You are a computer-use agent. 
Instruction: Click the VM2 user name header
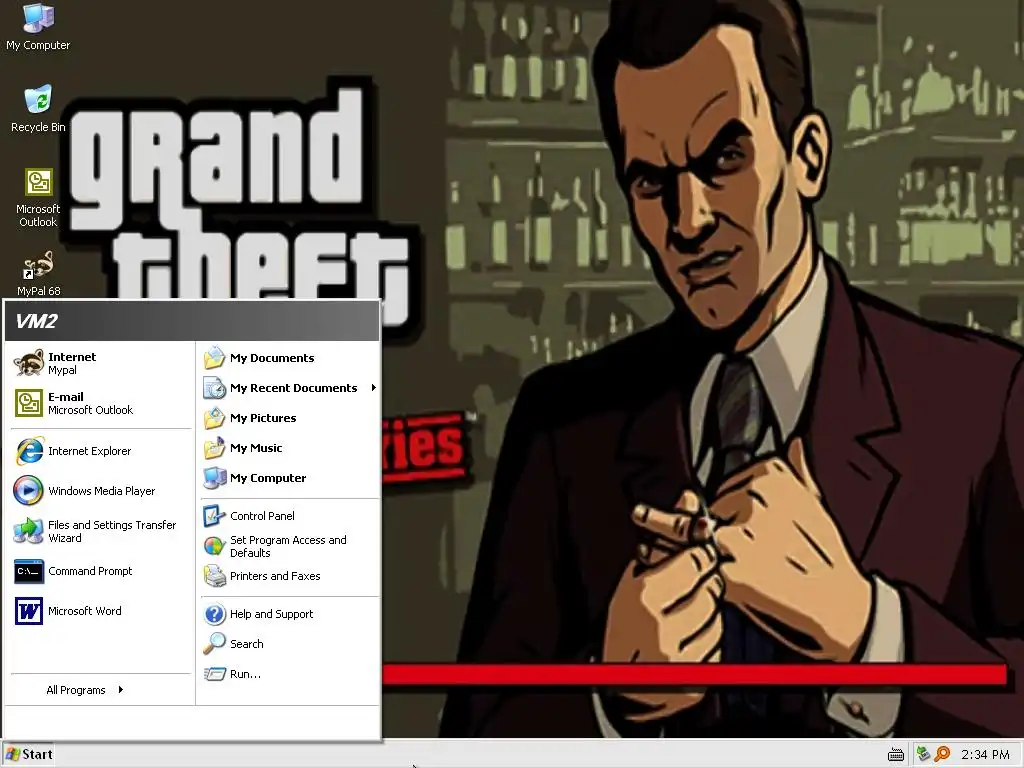pos(36,321)
